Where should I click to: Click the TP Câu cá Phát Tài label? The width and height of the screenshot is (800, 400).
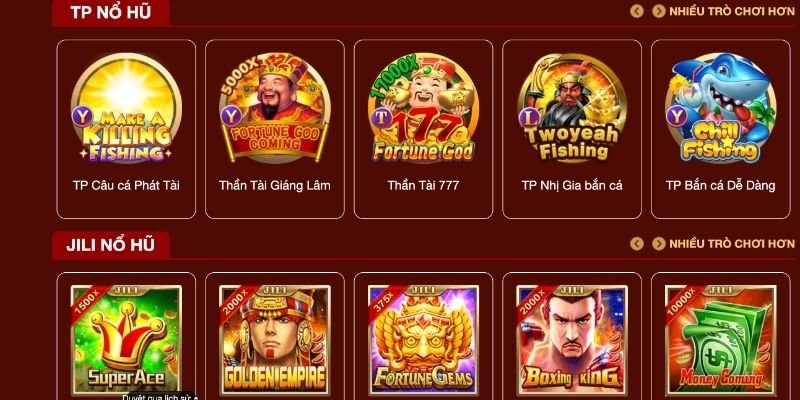coord(126,185)
